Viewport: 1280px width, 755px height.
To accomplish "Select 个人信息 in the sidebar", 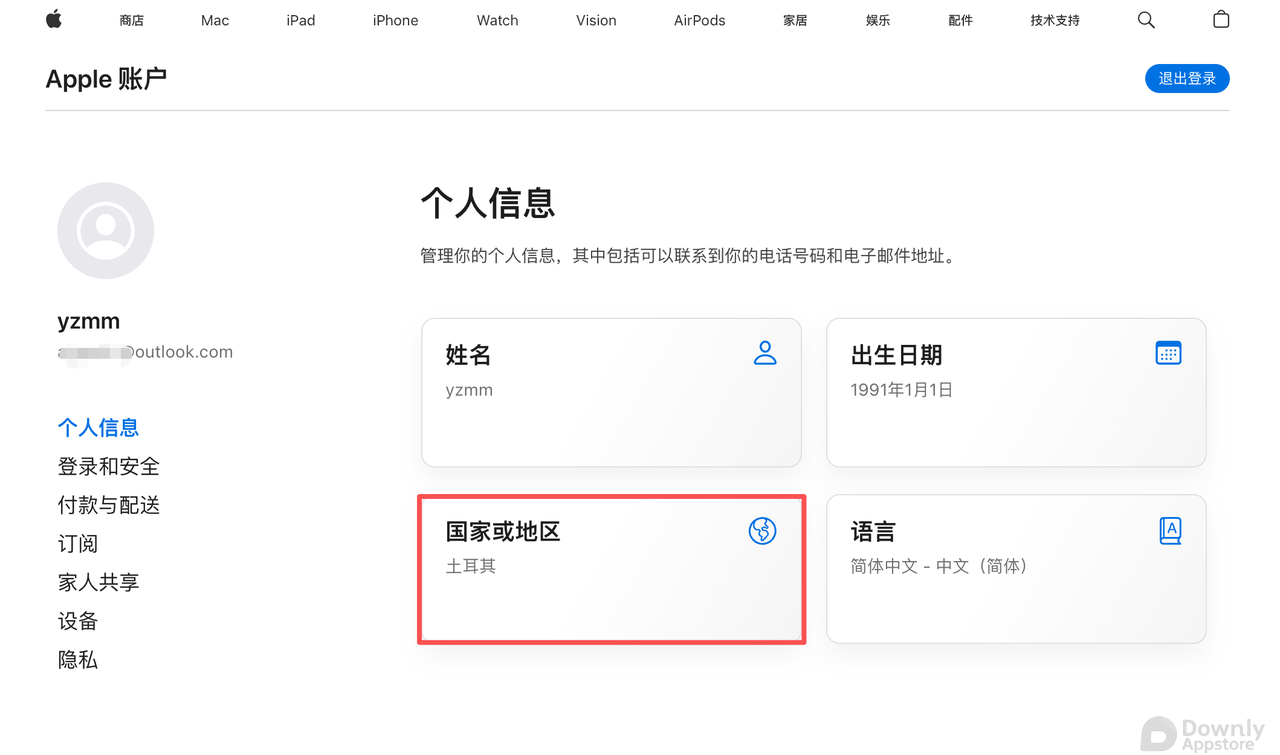I will click(x=98, y=428).
